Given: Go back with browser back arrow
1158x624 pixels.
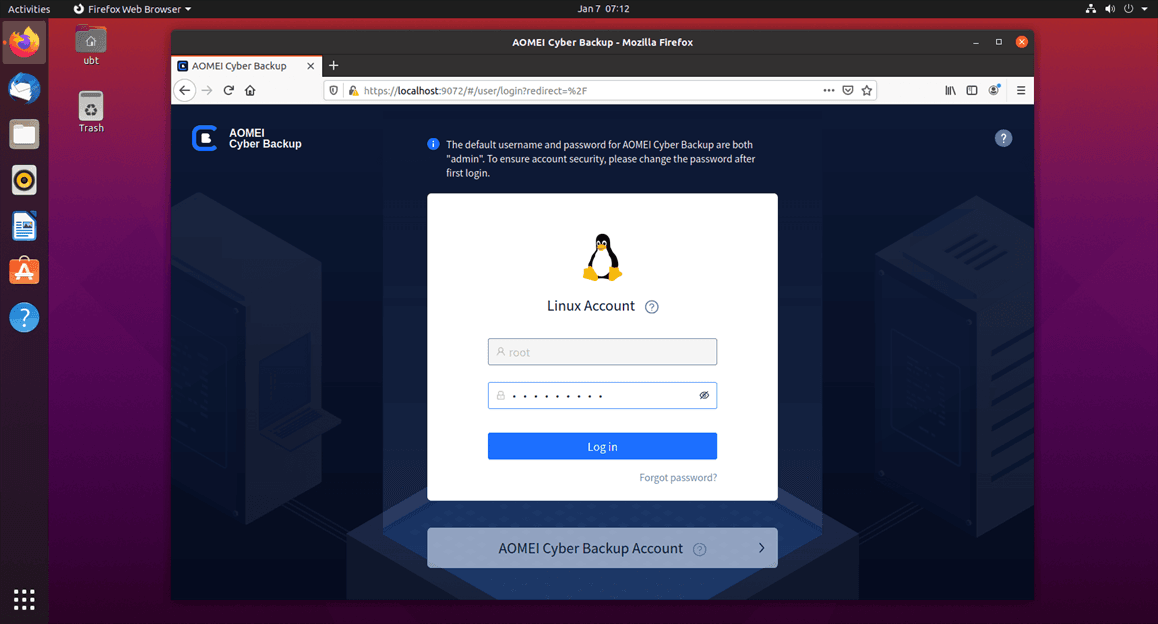Looking at the screenshot, I should [185, 90].
